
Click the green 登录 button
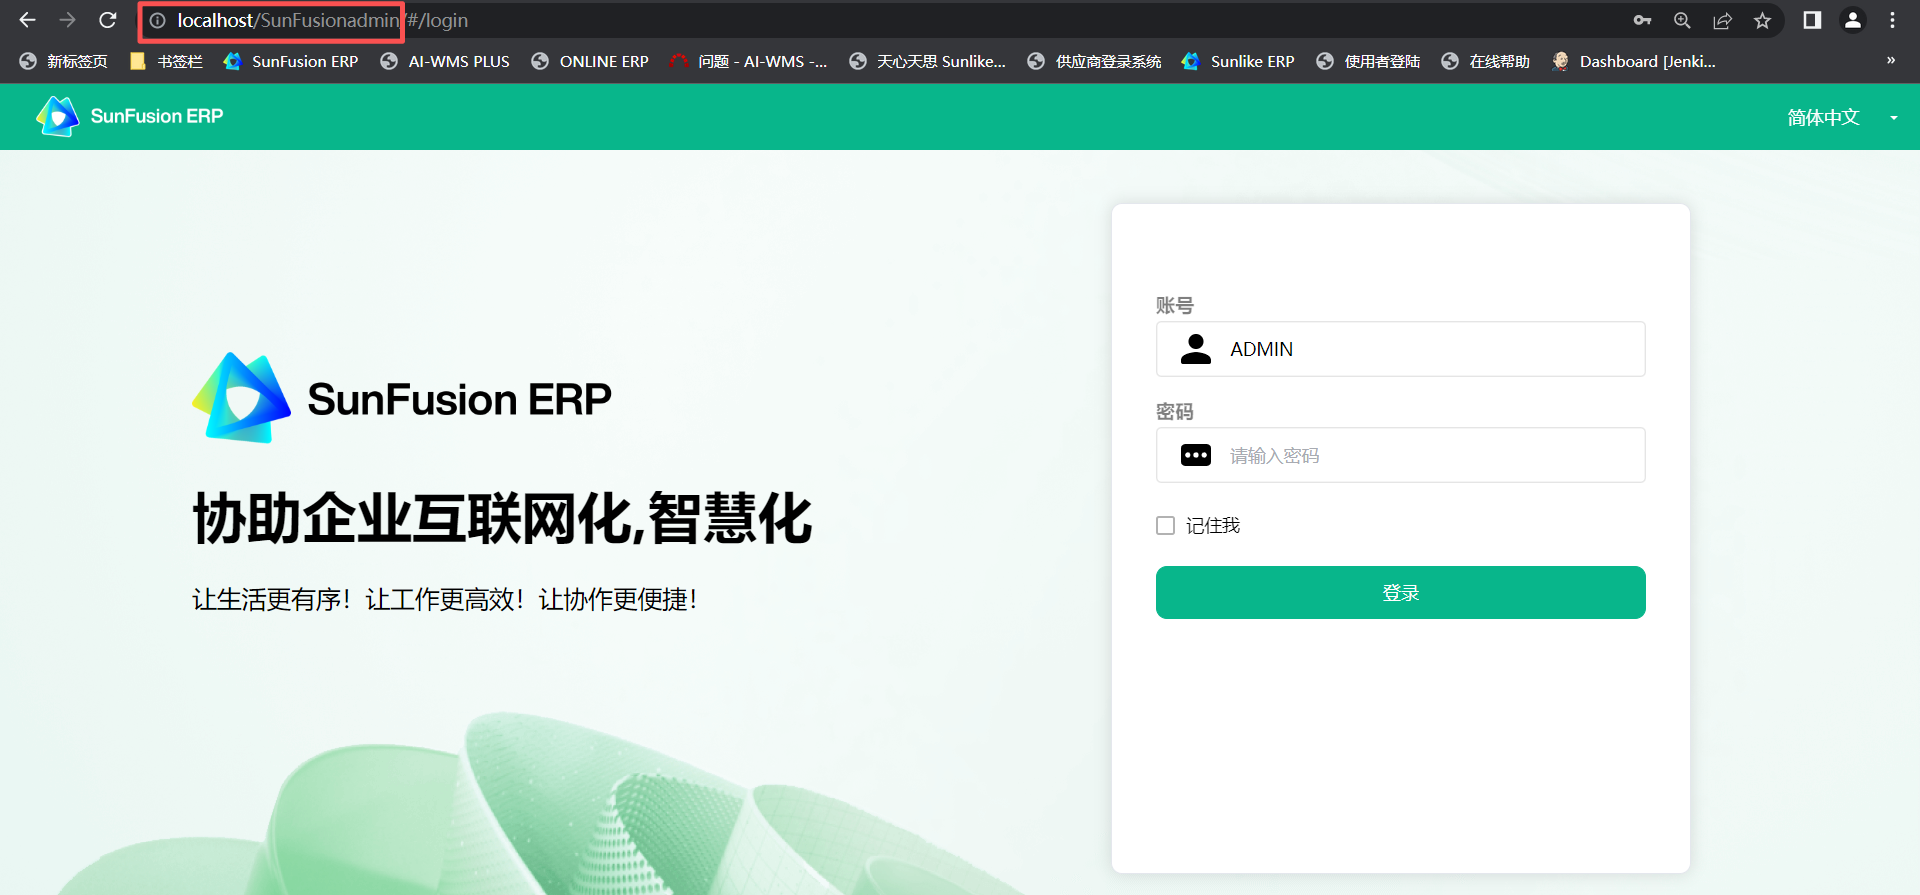tap(1400, 592)
